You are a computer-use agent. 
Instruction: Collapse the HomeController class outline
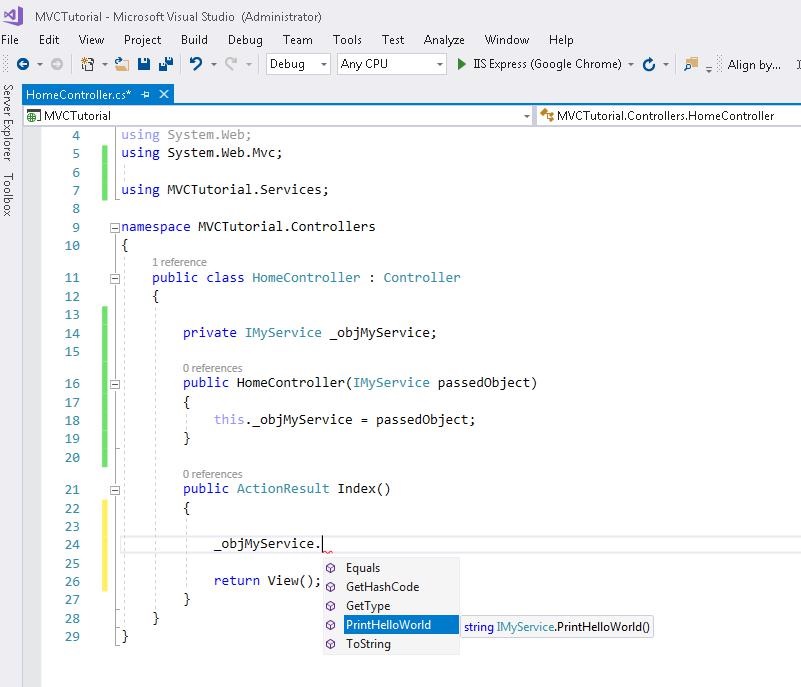pyautogui.click(x=115, y=278)
